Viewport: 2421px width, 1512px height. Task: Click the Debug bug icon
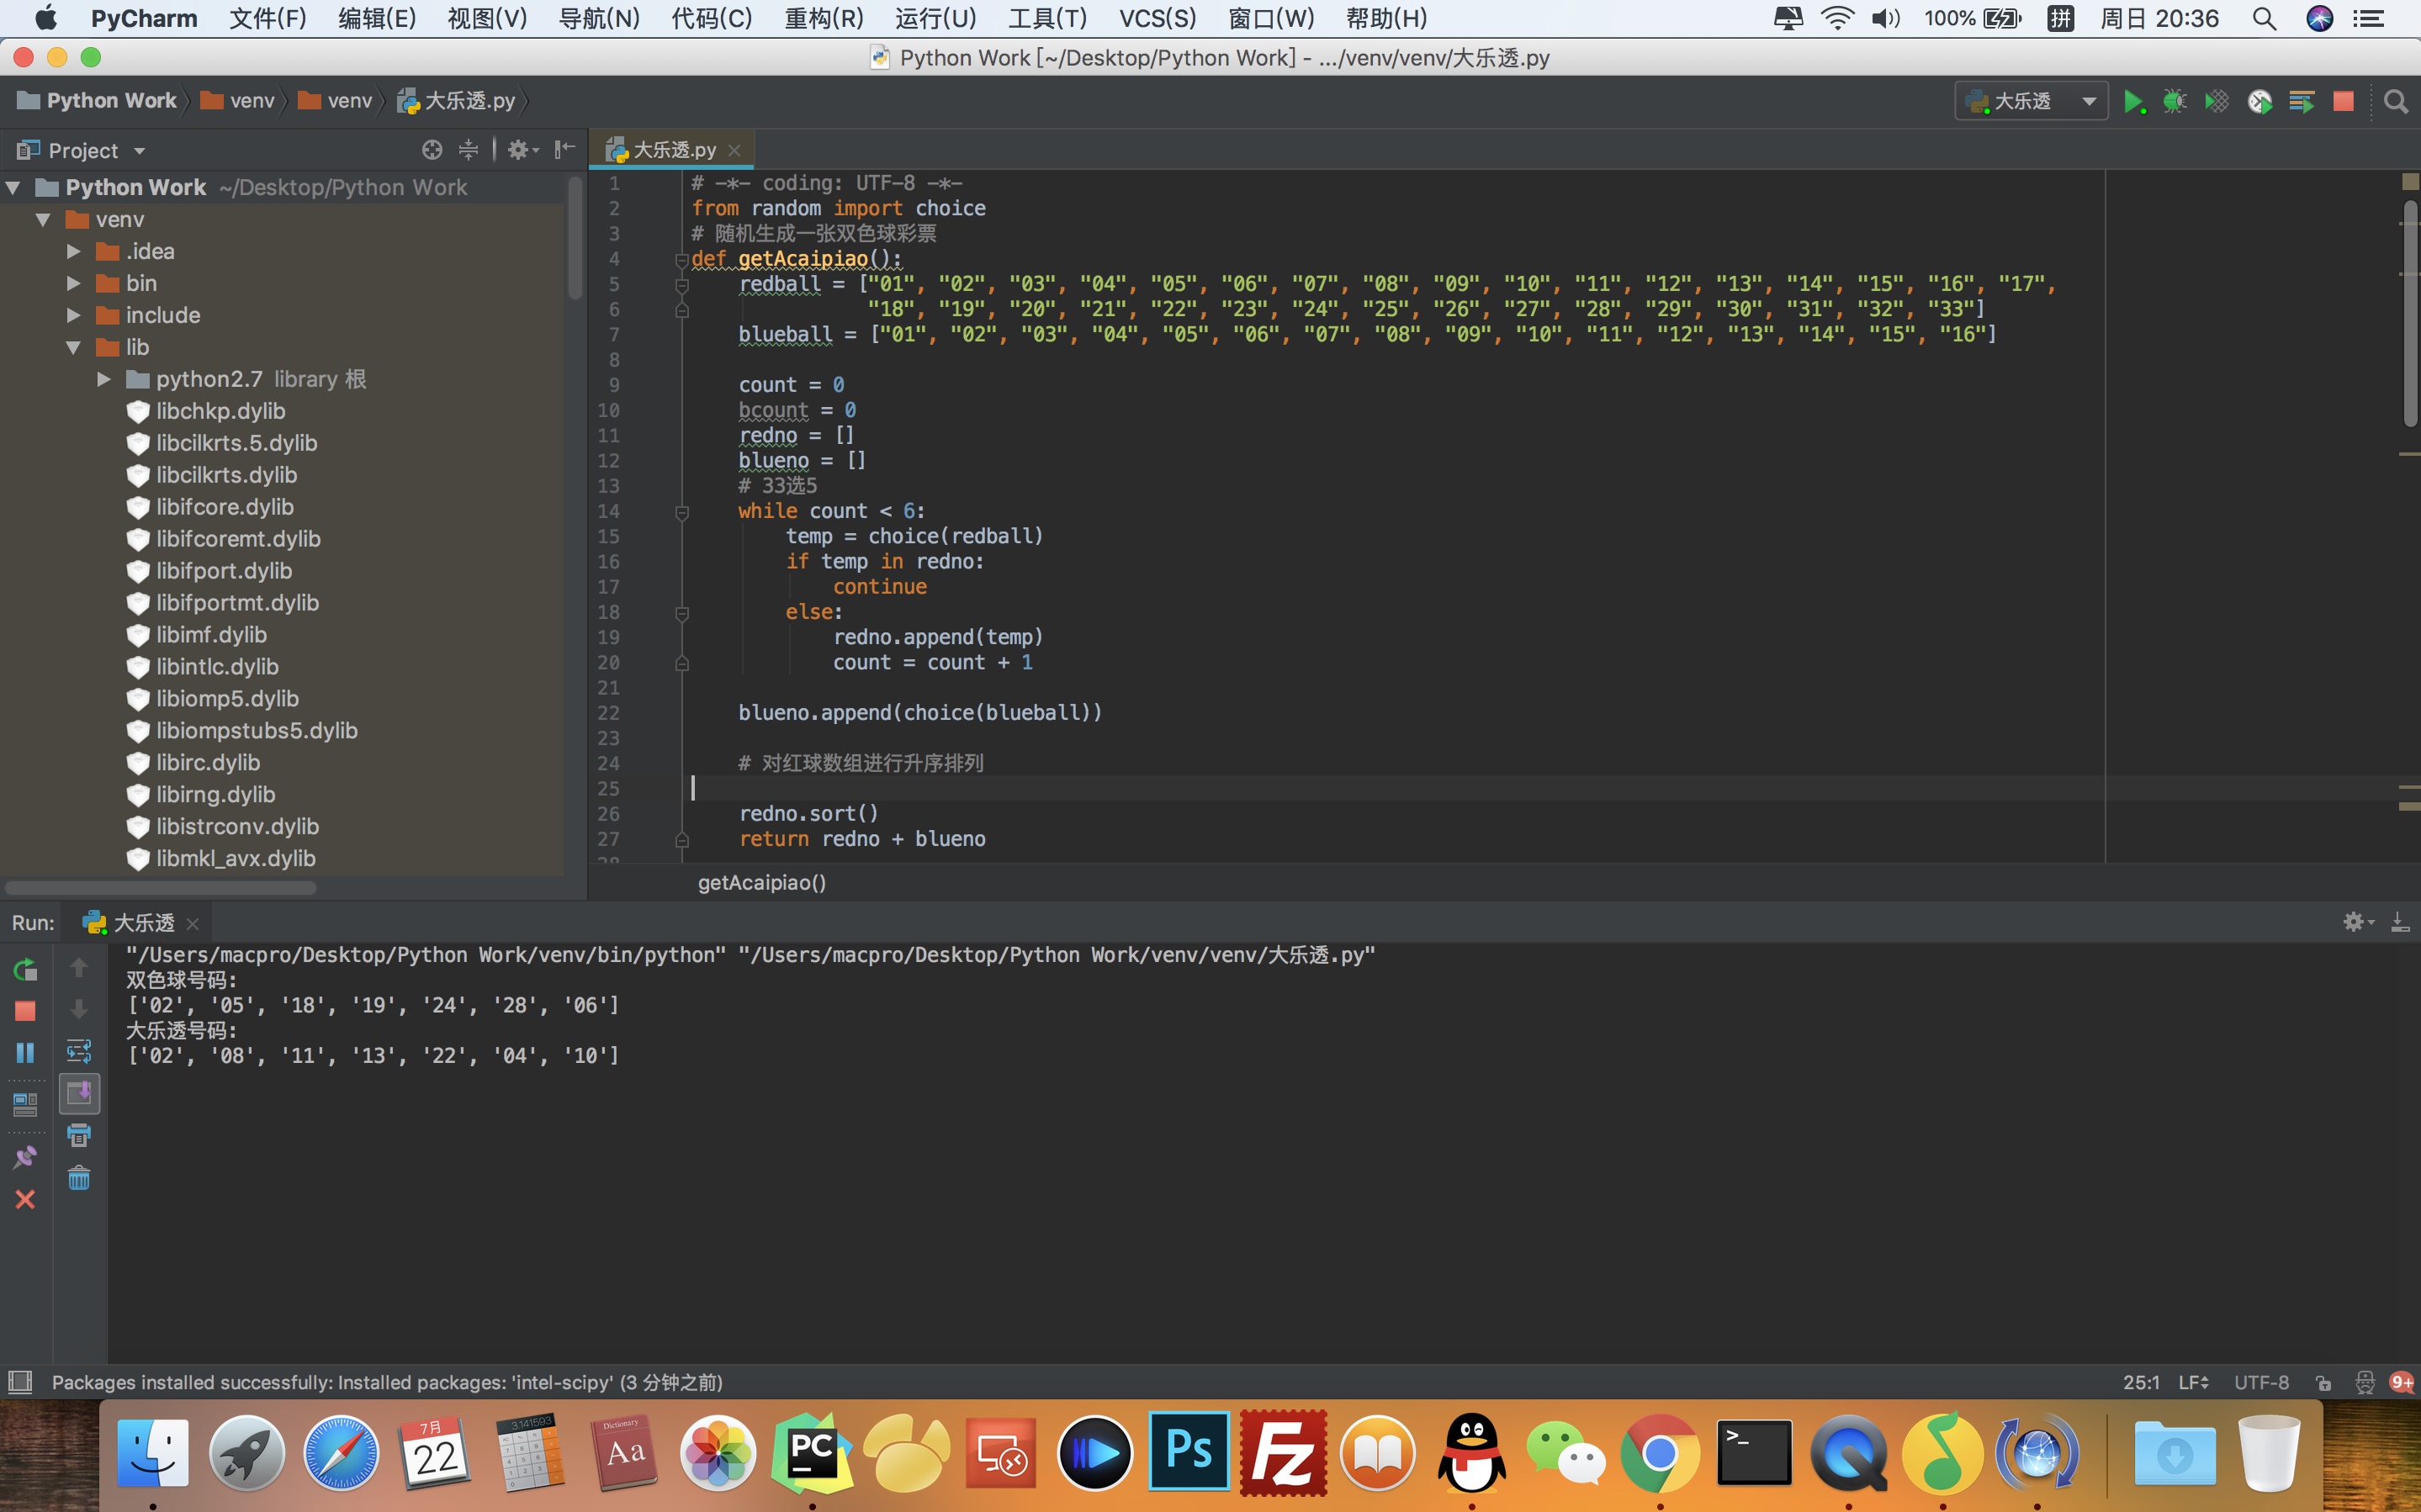[x=2174, y=101]
